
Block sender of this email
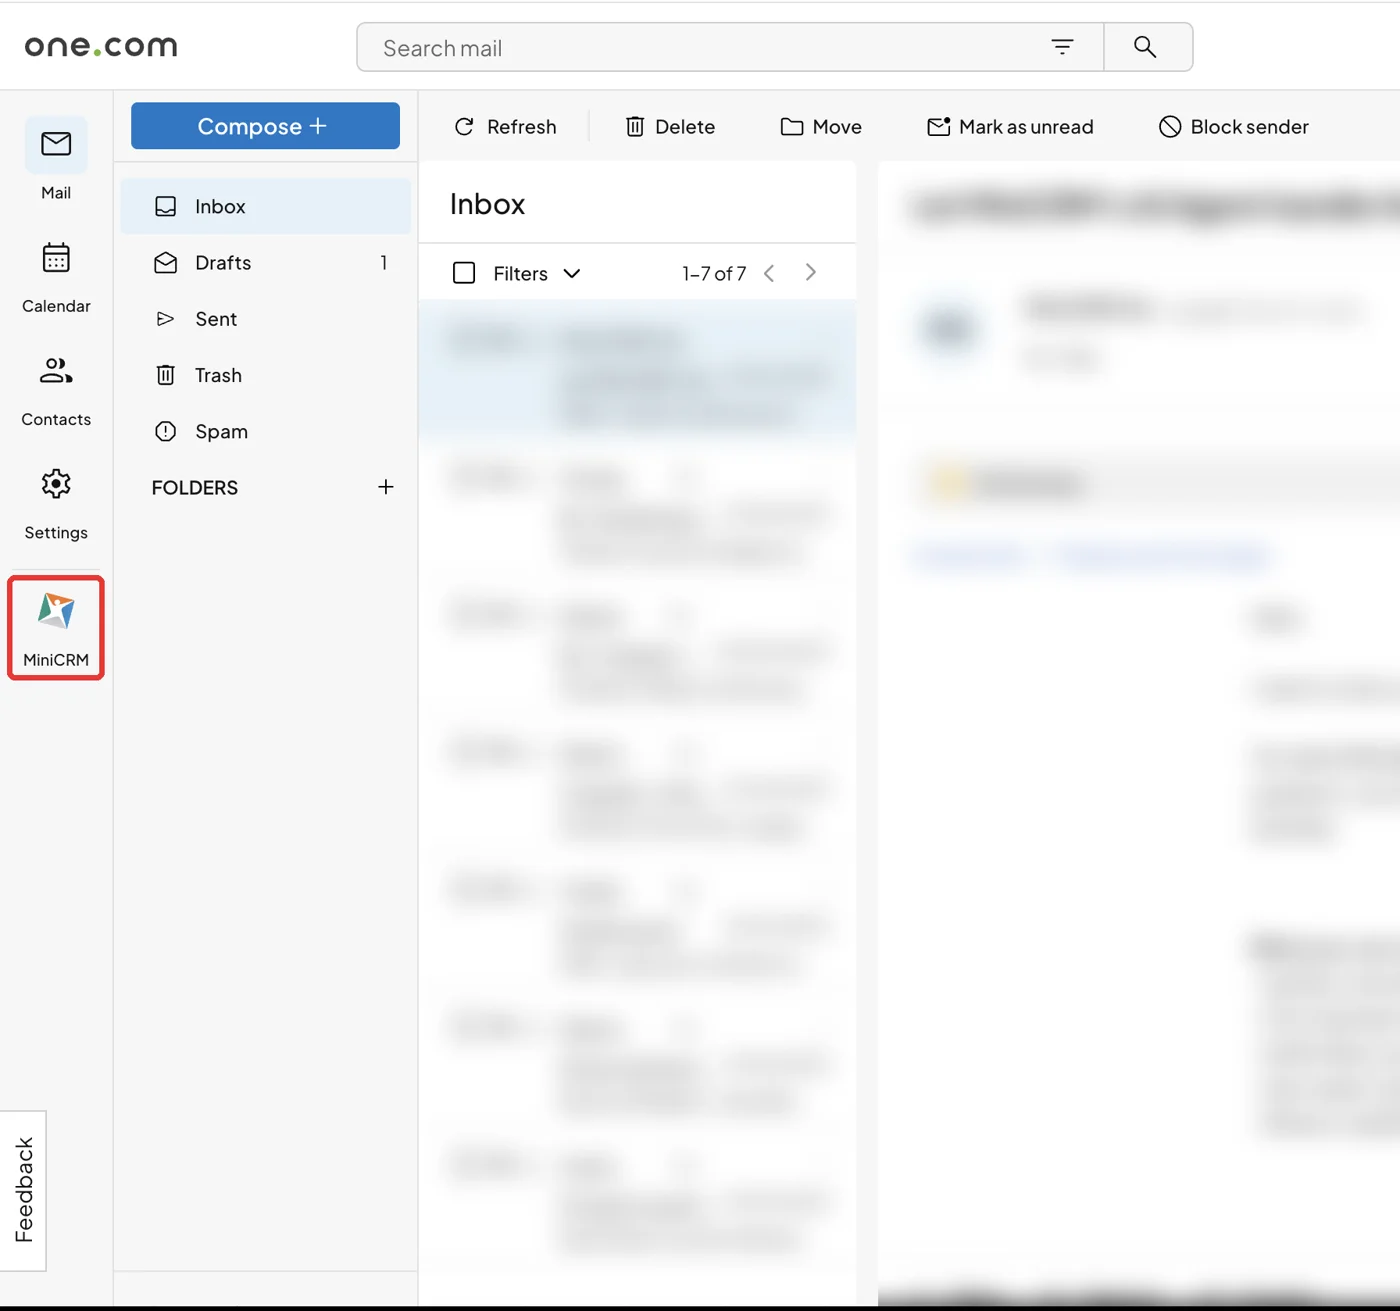(1233, 127)
